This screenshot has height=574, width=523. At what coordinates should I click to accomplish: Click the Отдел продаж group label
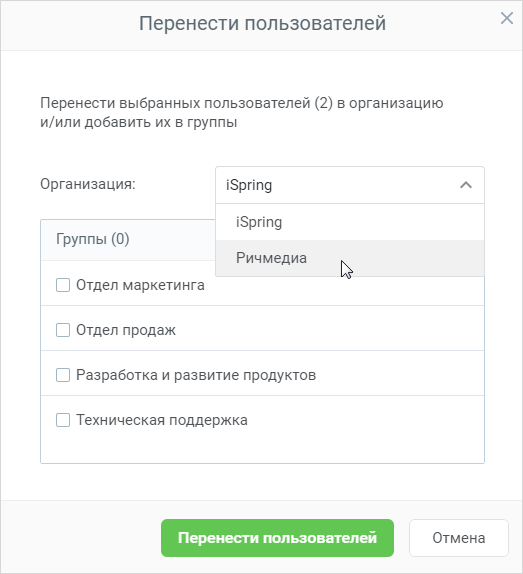point(126,330)
